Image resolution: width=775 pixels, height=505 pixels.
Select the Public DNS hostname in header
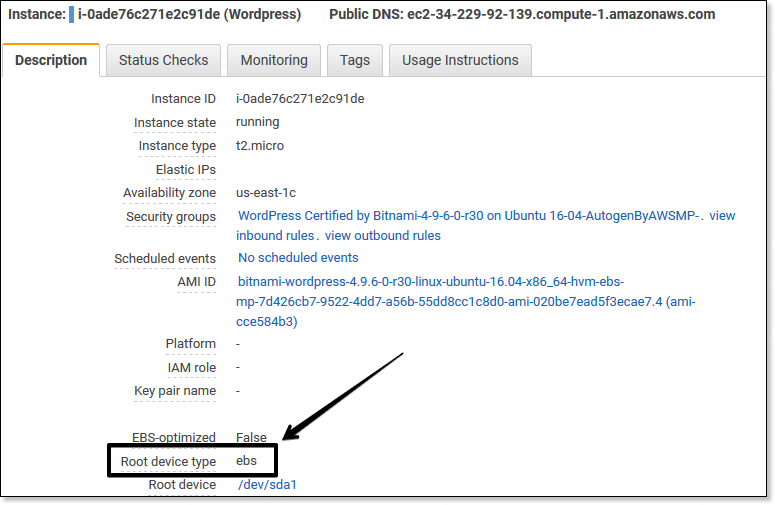[561, 14]
